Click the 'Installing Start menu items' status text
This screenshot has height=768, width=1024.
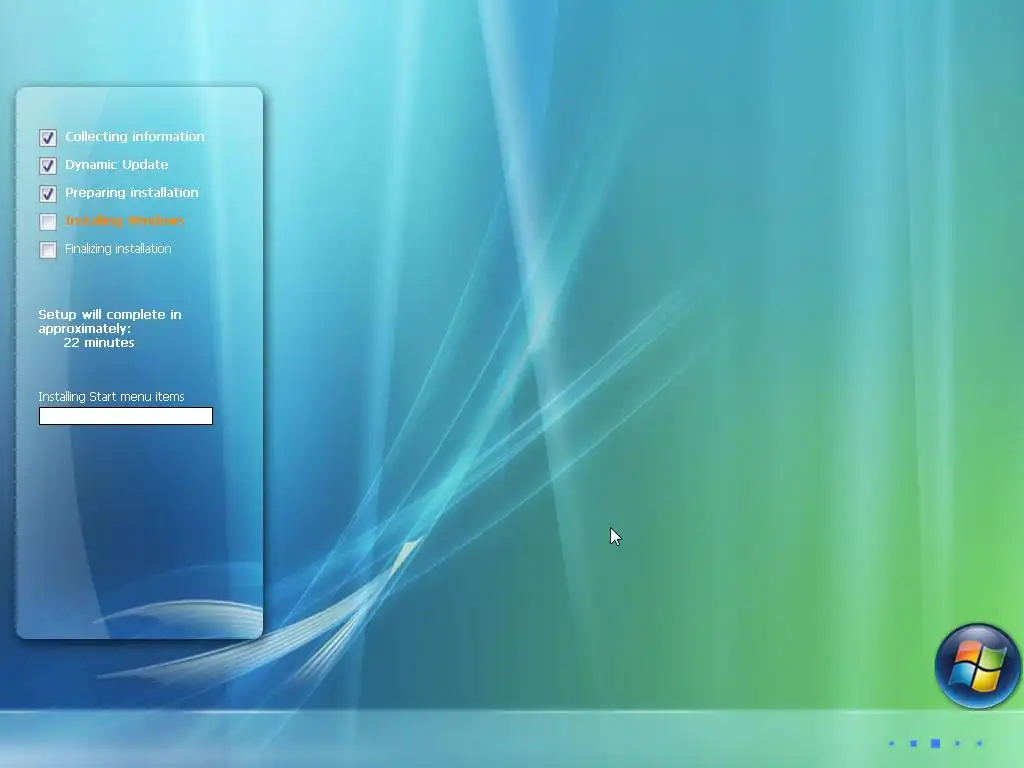(x=111, y=396)
